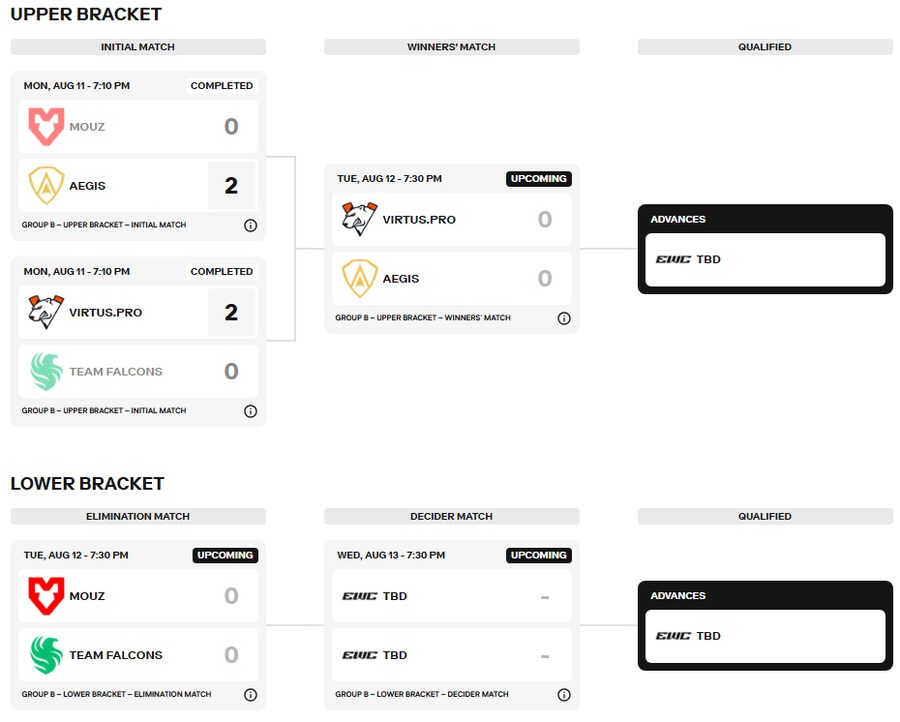Viewport: 900px width, 722px height.
Task: Click 'GROUP B – LOWER BRACKET – ELIMINATION MATCH' label
Action: (x=117, y=694)
